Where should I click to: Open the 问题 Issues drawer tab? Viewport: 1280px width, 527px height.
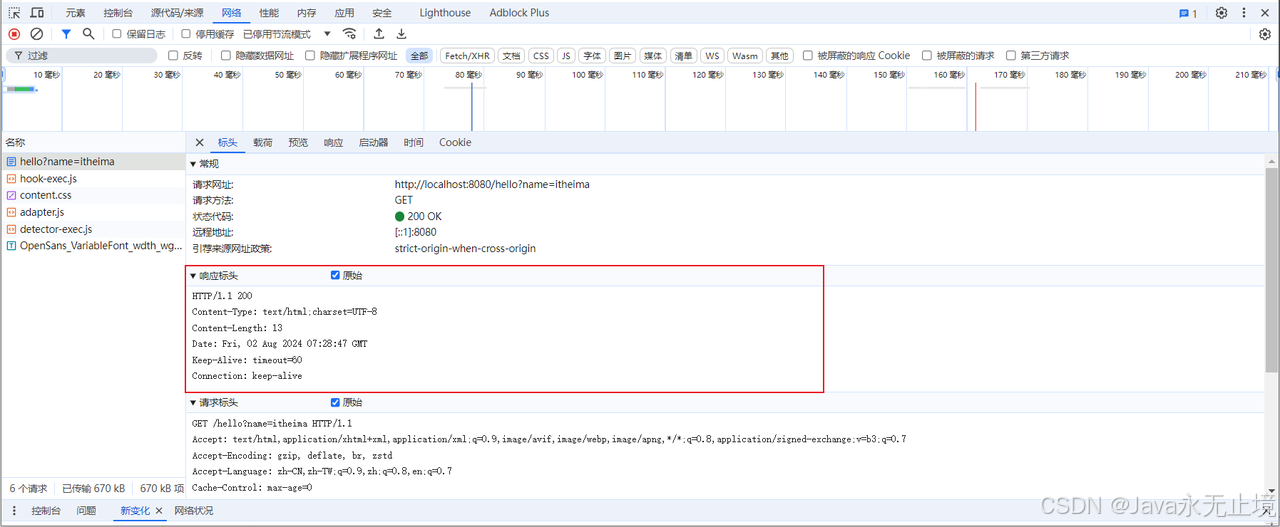coord(86,511)
